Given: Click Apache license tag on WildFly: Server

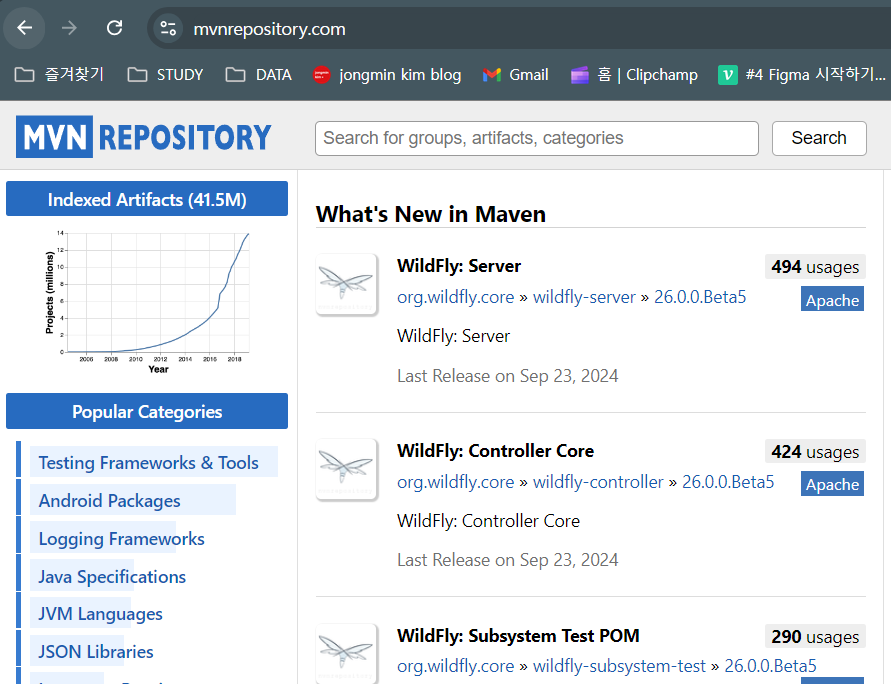Looking at the screenshot, I should coord(832,299).
